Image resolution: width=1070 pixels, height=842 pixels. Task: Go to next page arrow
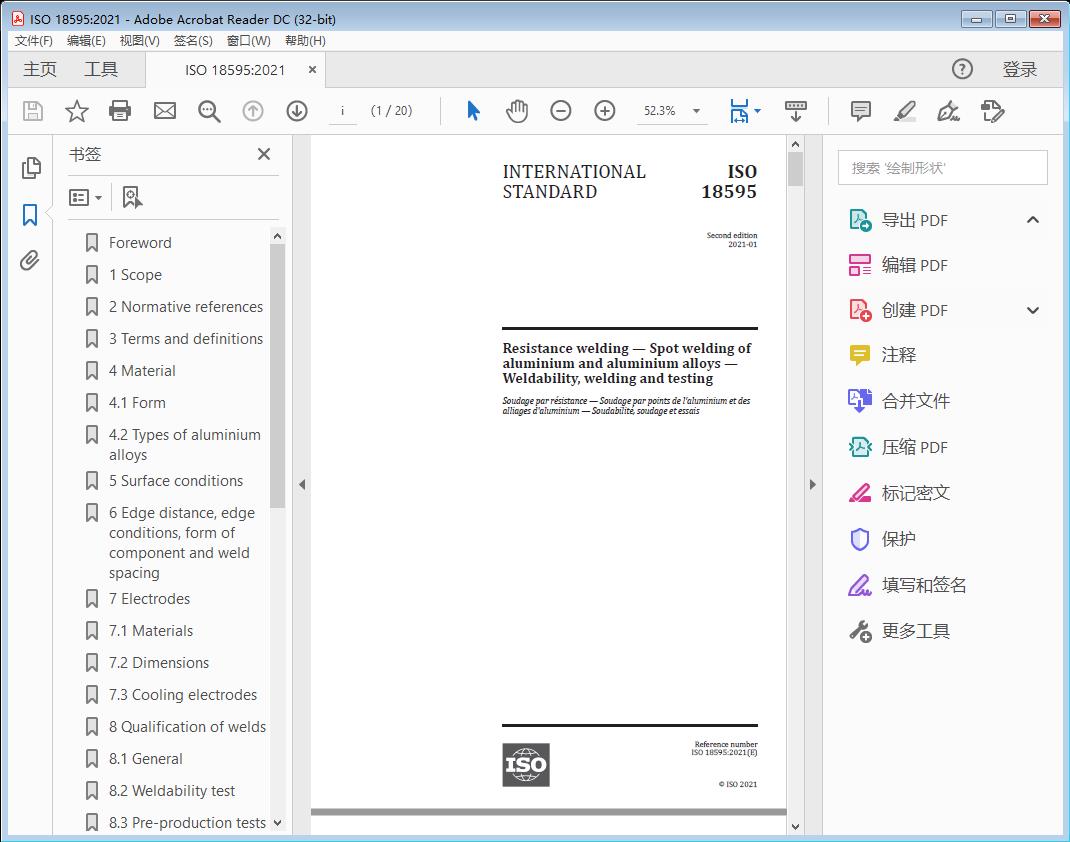(297, 111)
